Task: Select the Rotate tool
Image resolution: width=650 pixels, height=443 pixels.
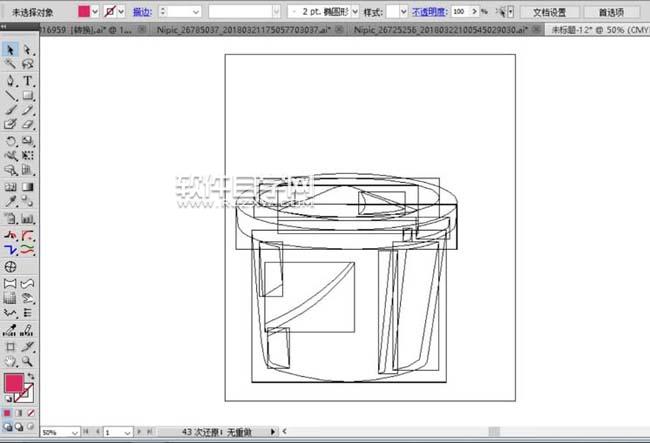Action: pos(10,141)
